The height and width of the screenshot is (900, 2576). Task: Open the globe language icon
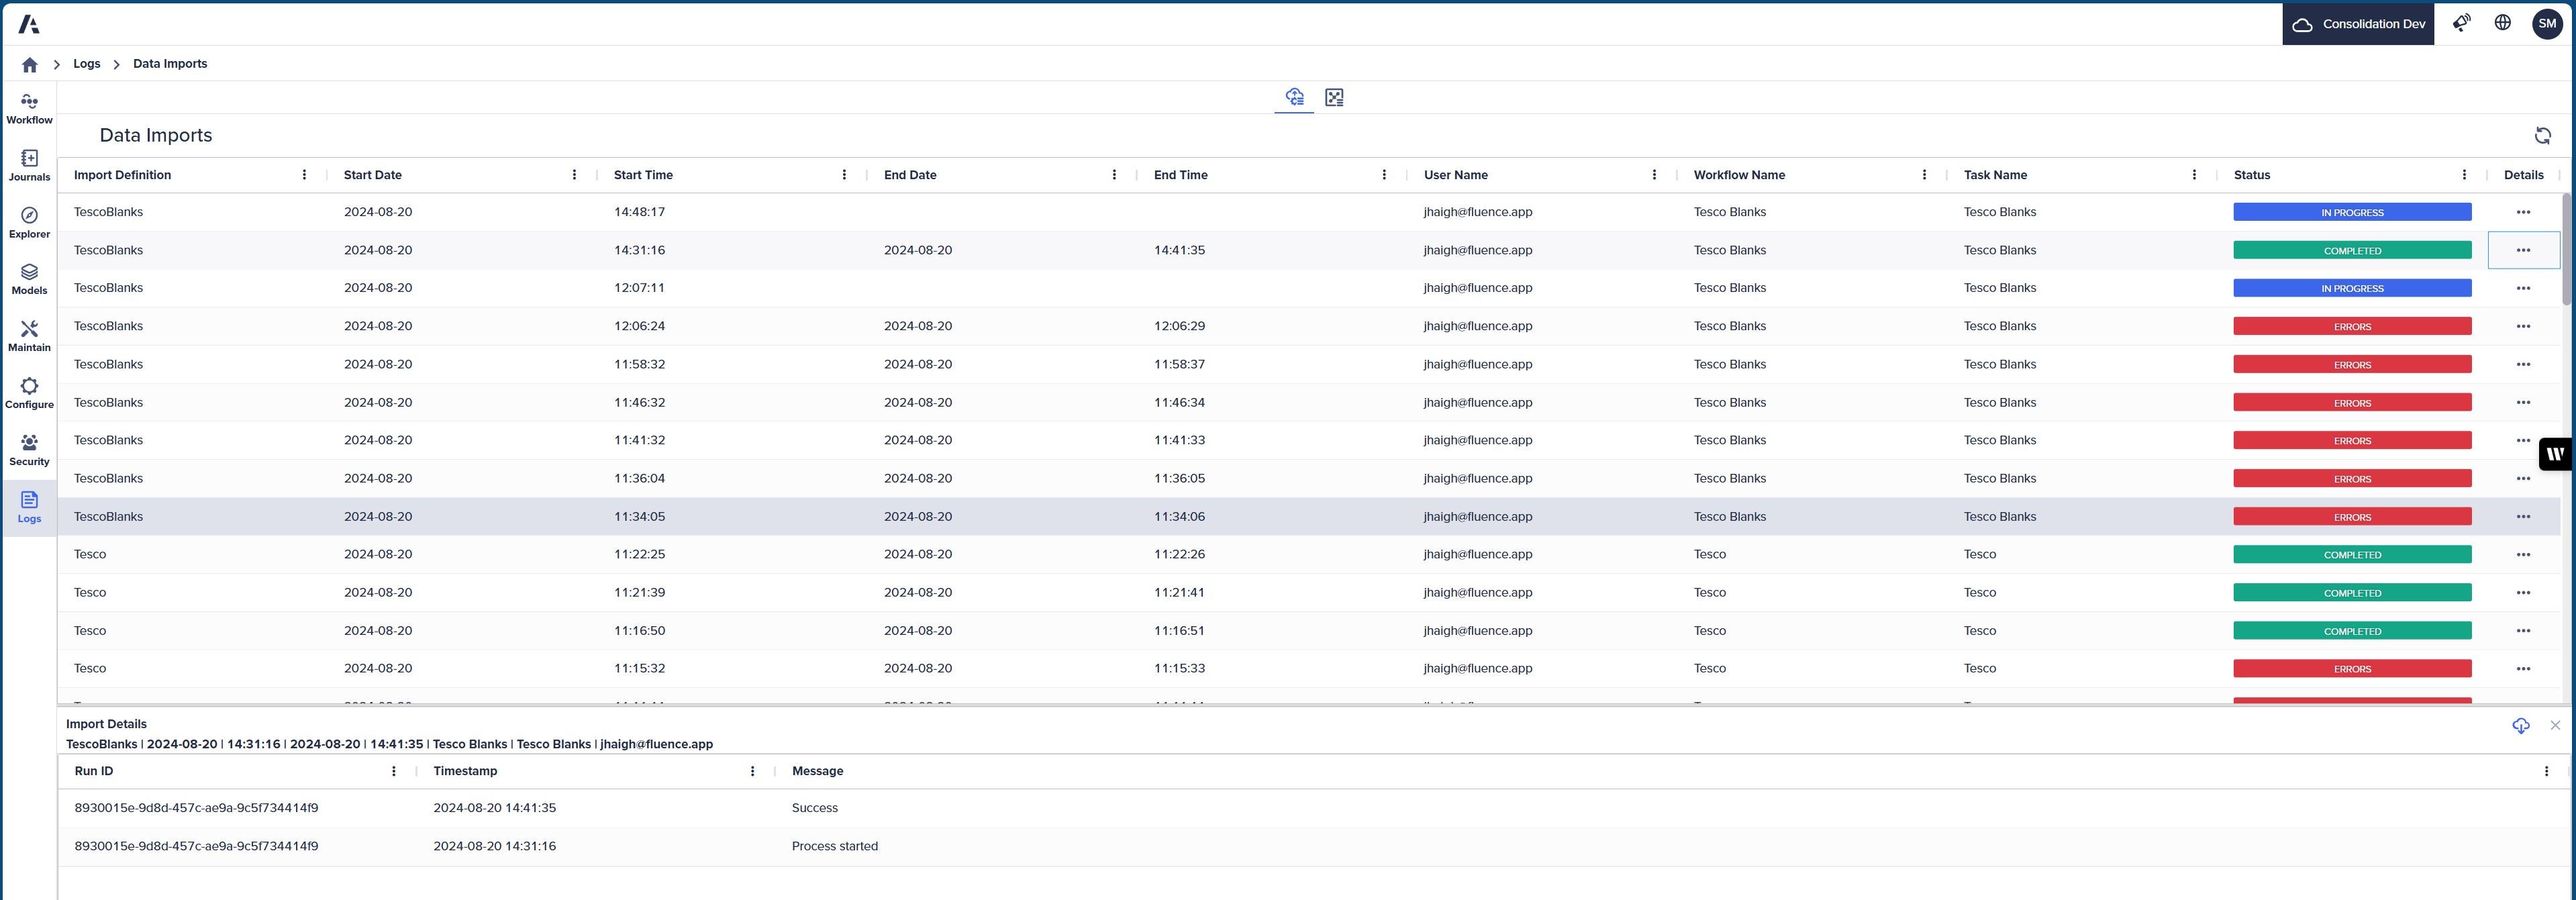pos(2502,23)
